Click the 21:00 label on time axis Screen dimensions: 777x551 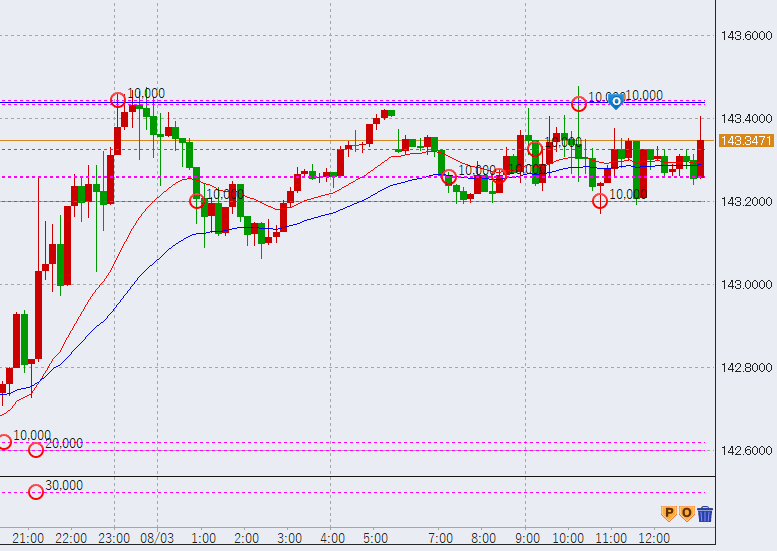point(28,538)
